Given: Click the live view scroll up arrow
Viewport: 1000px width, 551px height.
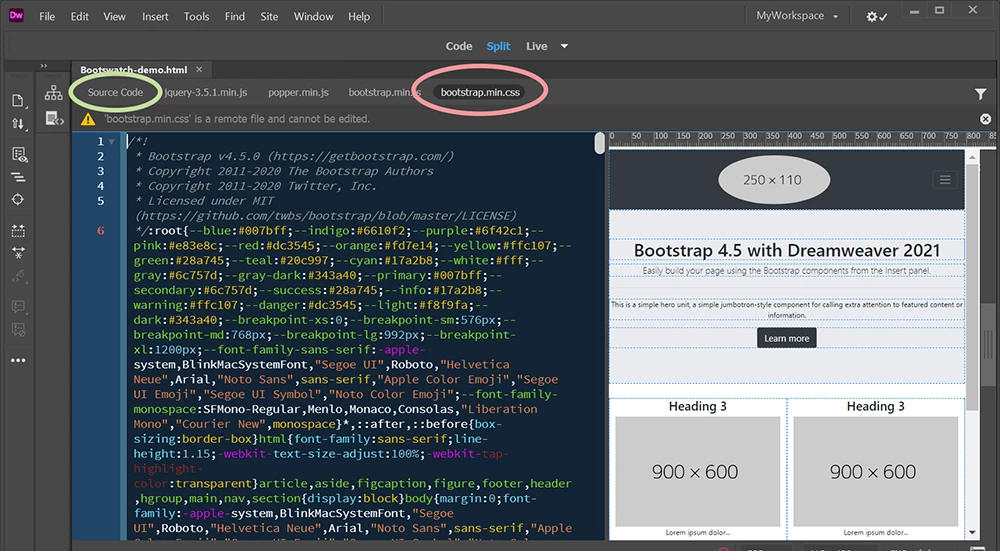Looking at the screenshot, I should [972, 156].
